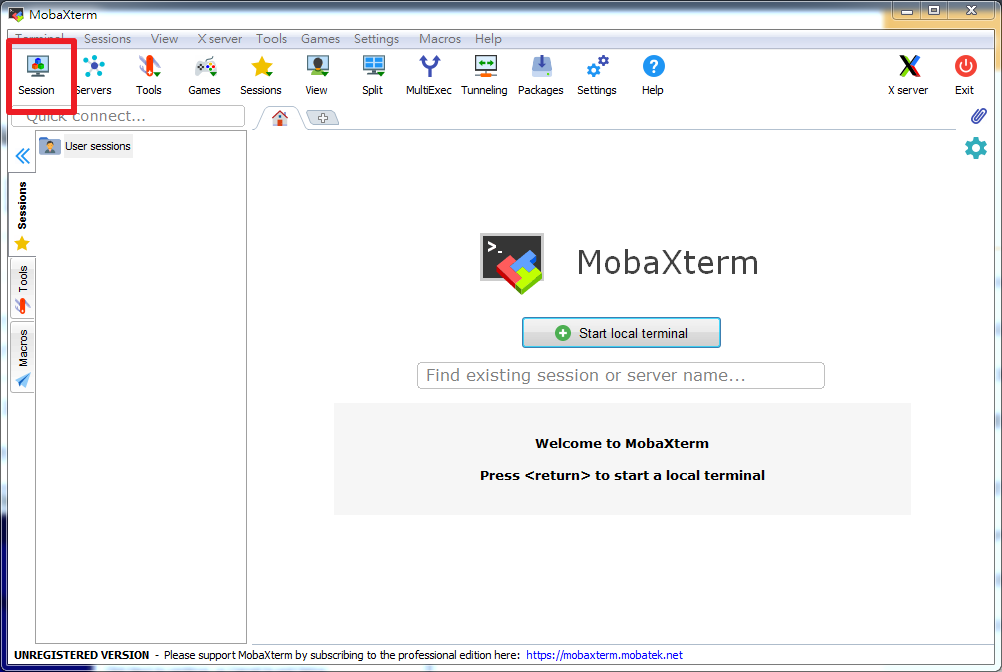Maximize the MobaXterm window
The image size is (1002, 672).
tap(934, 11)
